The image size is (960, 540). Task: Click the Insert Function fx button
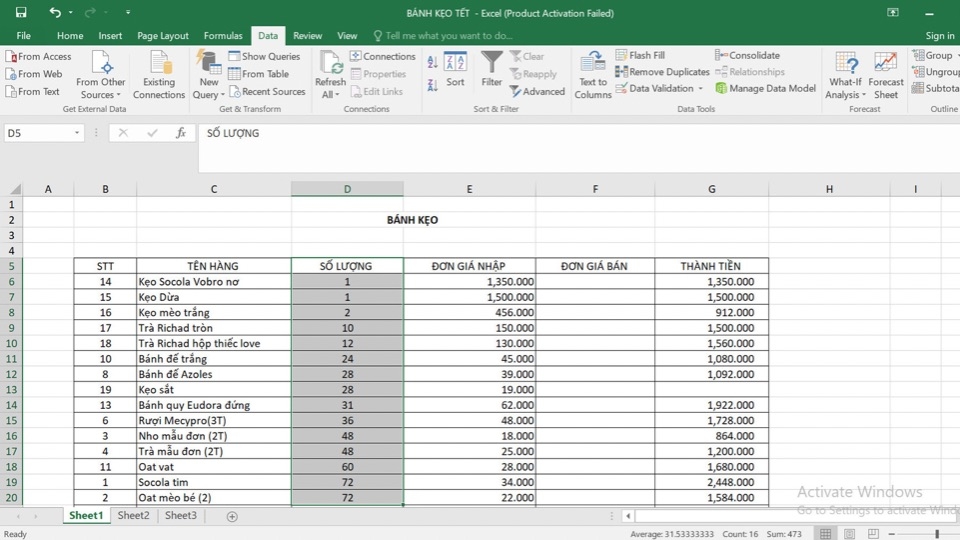click(x=181, y=133)
